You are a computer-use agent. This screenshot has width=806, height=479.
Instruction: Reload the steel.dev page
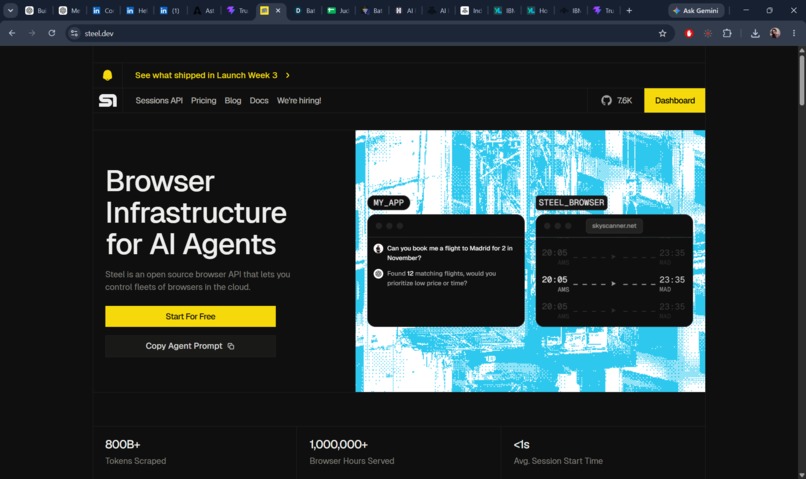pyautogui.click(x=52, y=33)
